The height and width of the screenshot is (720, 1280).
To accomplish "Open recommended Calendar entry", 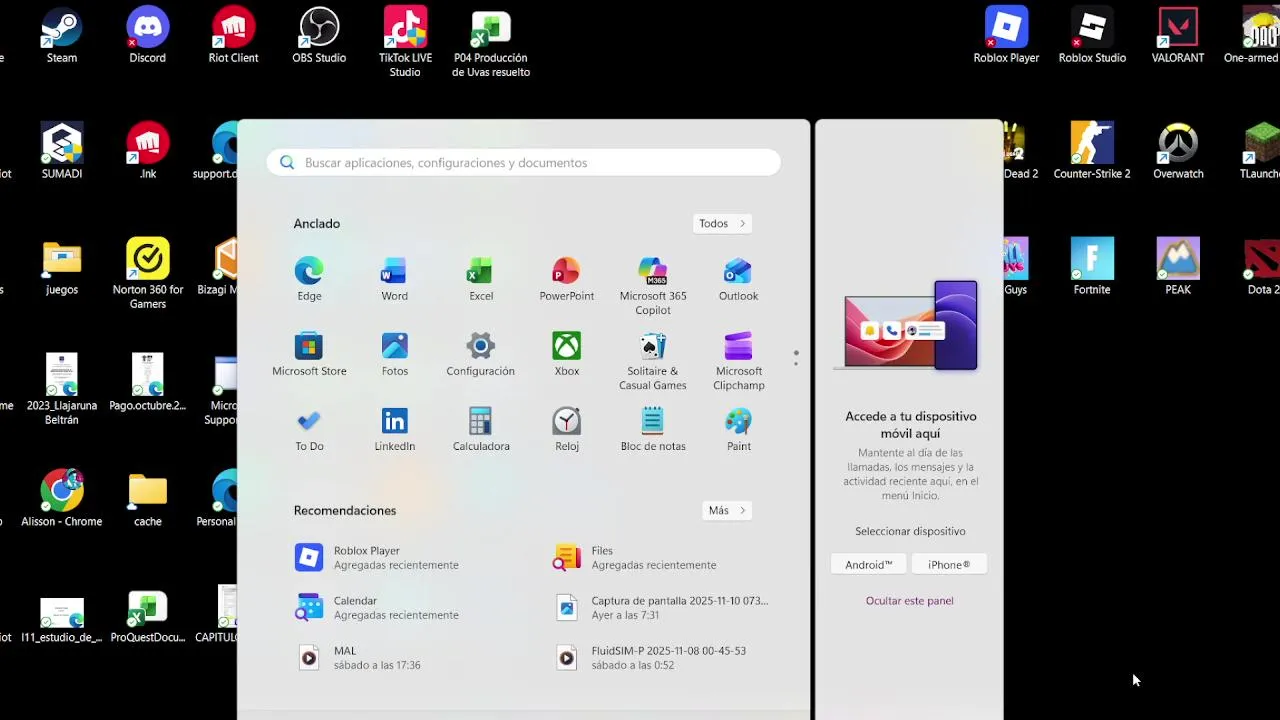I will pyautogui.click(x=408, y=608).
